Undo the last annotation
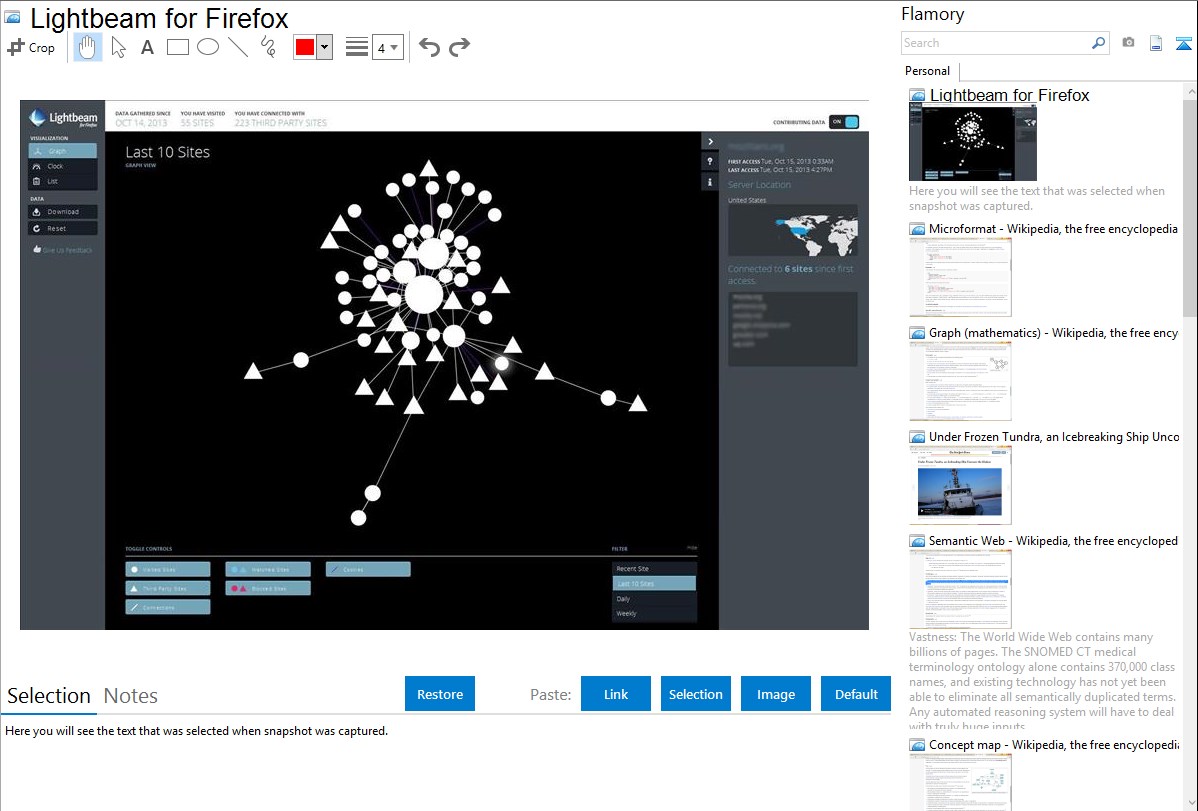 [429, 47]
